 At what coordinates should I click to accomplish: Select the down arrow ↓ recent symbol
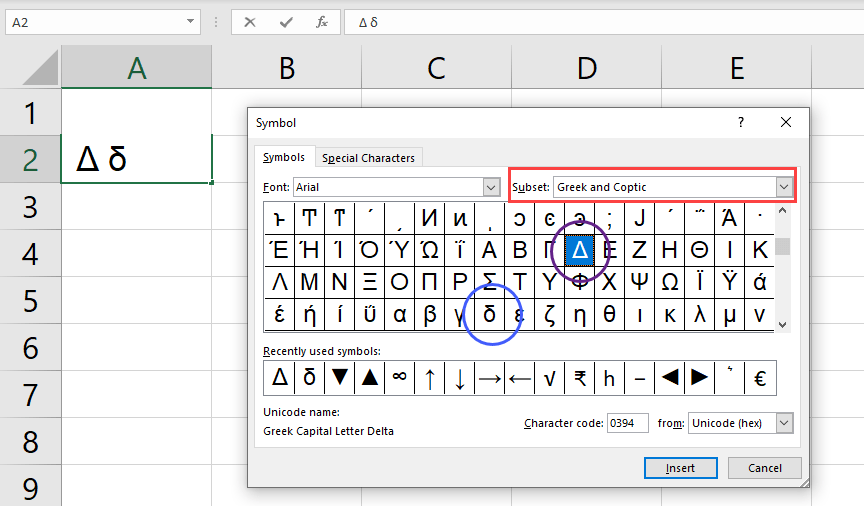point(460,378)
